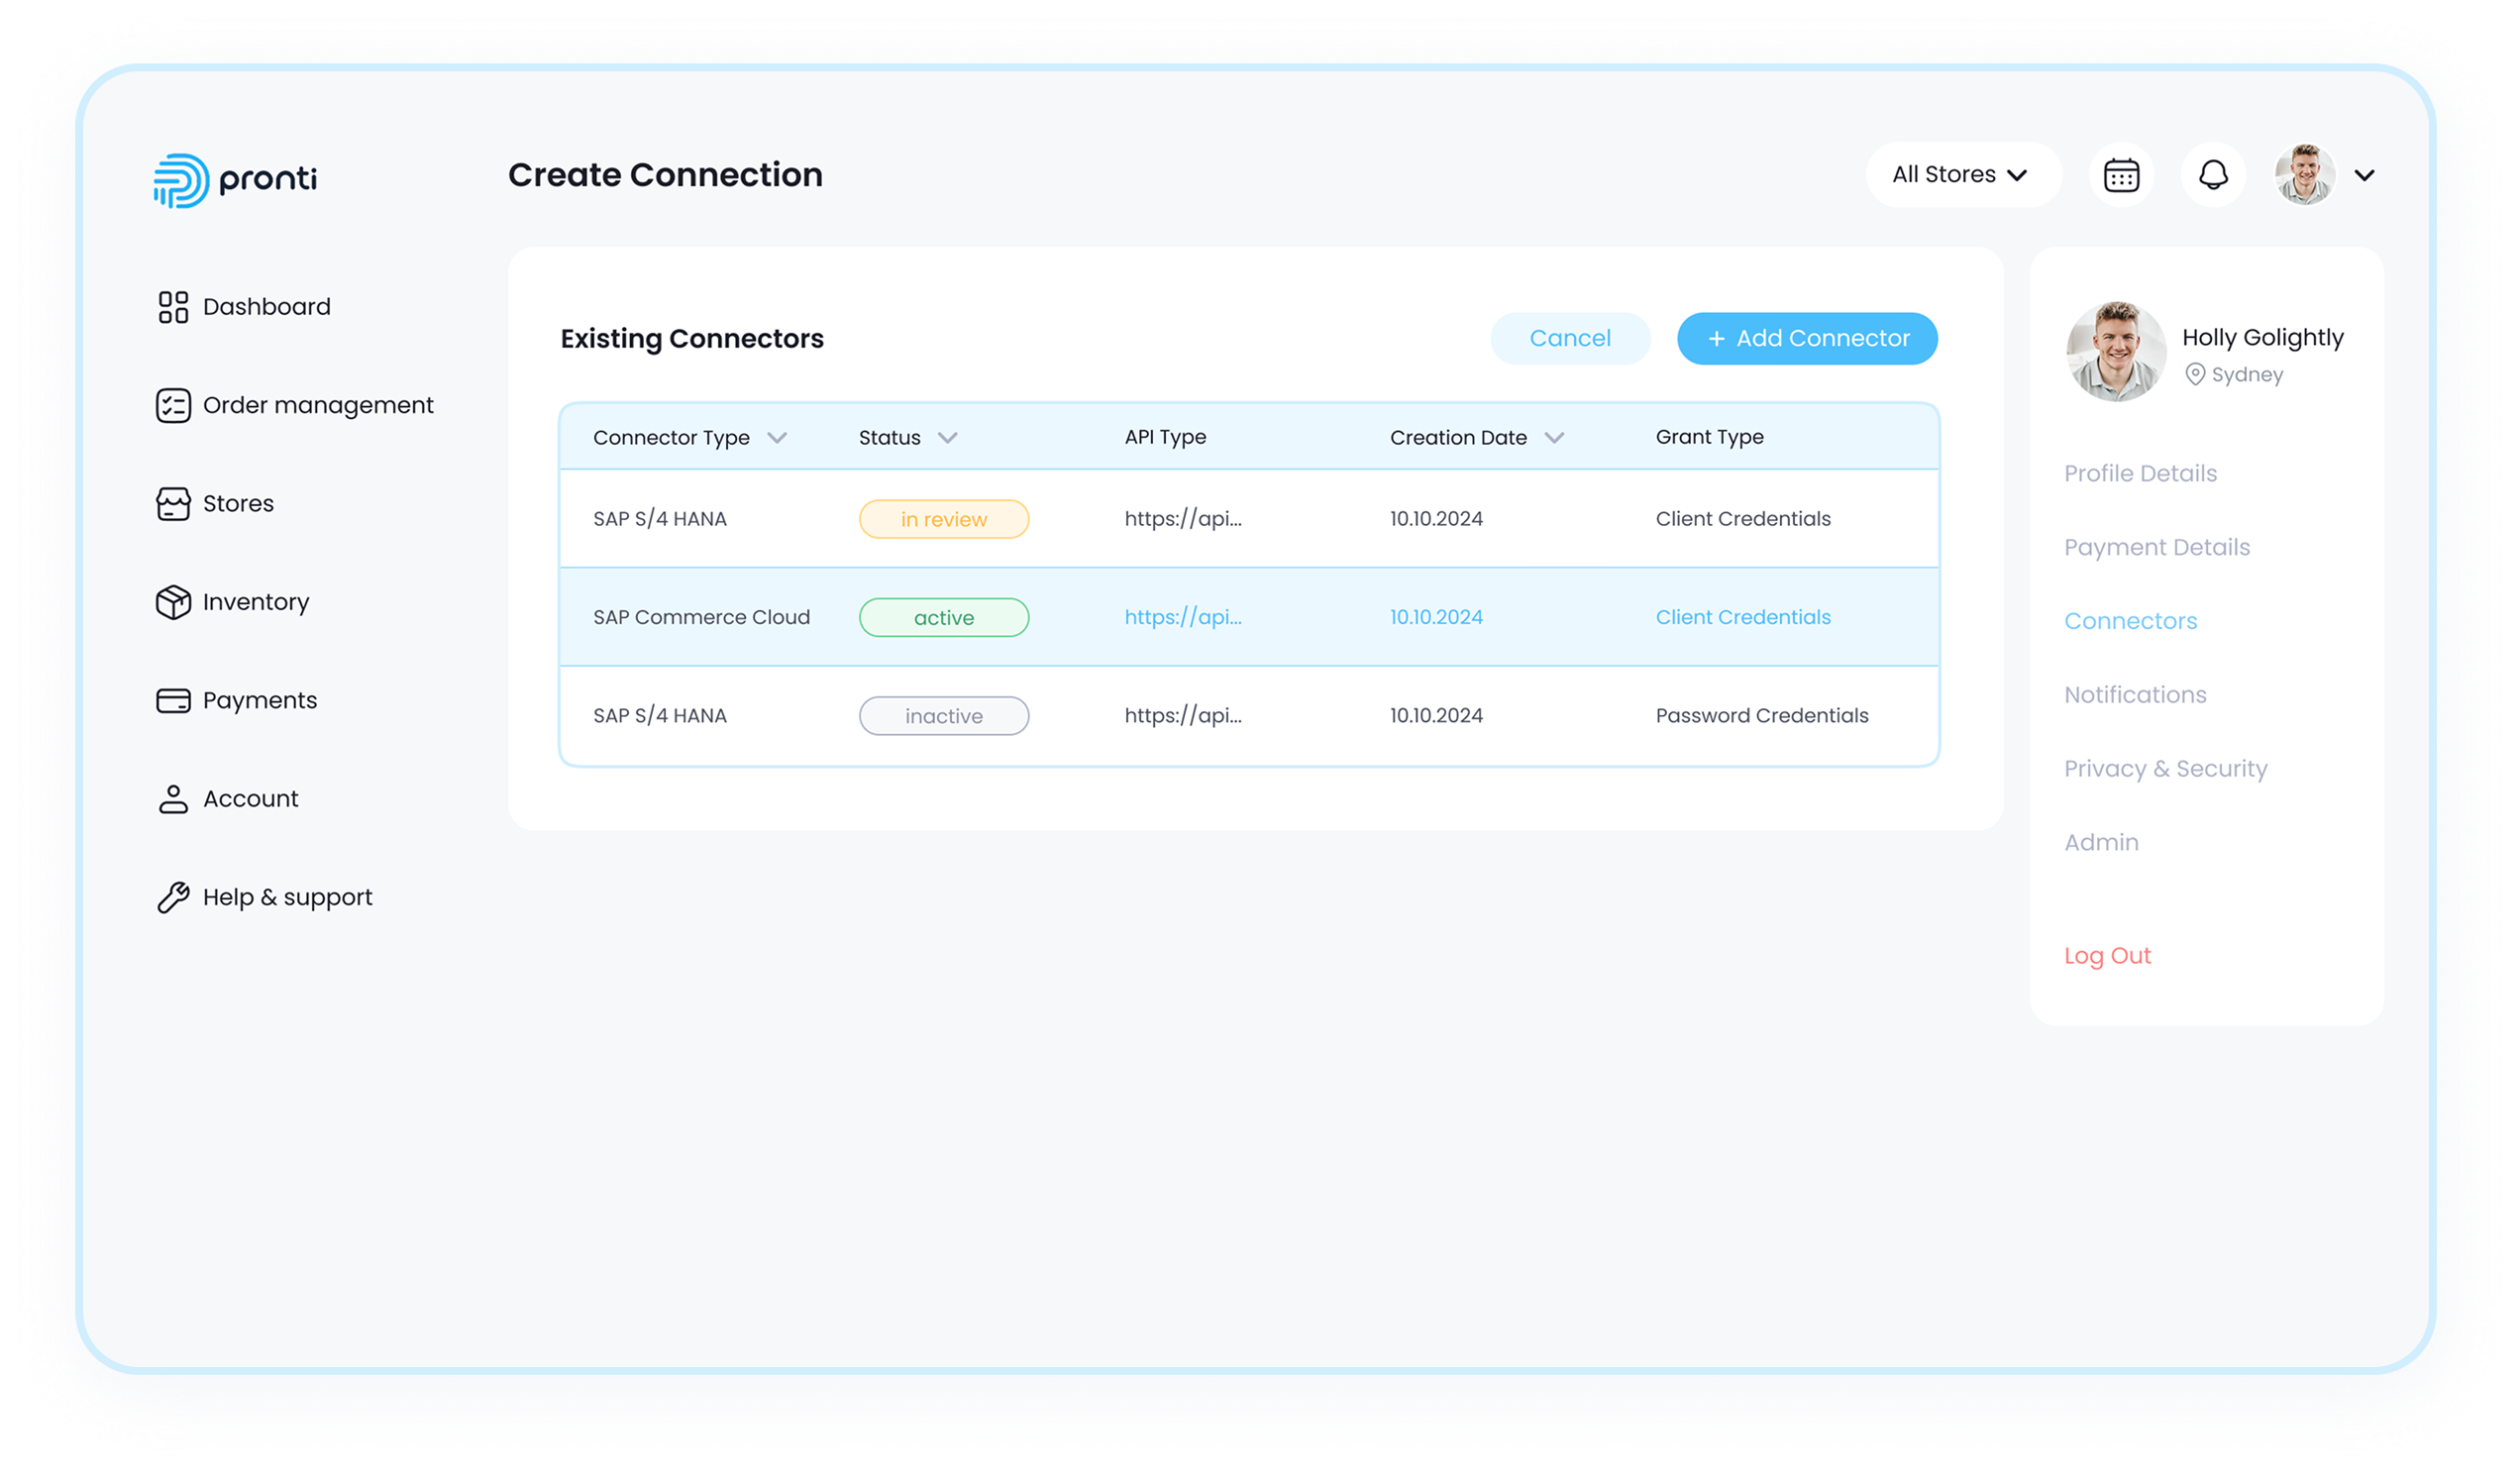Click the pronti logo
Screen dimensions: 2520x1470
coord(236,180)
